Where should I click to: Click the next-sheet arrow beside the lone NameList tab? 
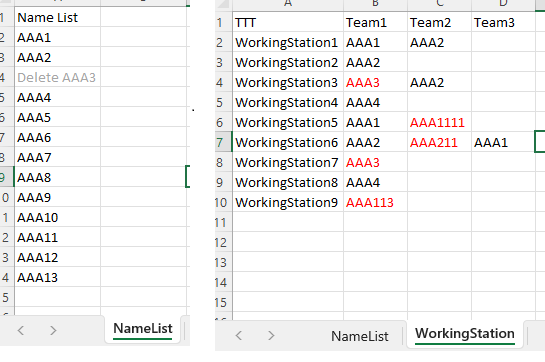click(x=53, y=330)
